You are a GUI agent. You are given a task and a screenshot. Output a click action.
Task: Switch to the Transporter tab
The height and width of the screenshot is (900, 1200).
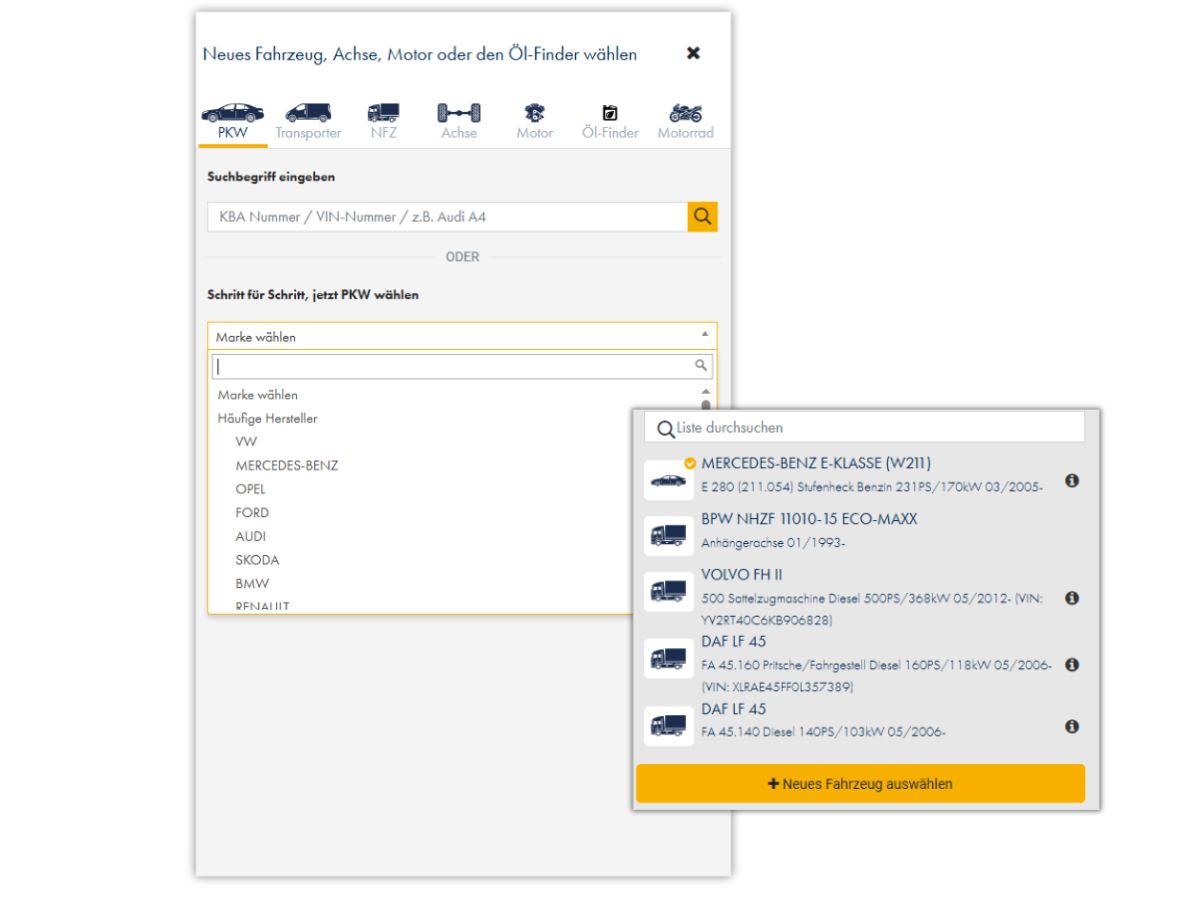(308, 122)
